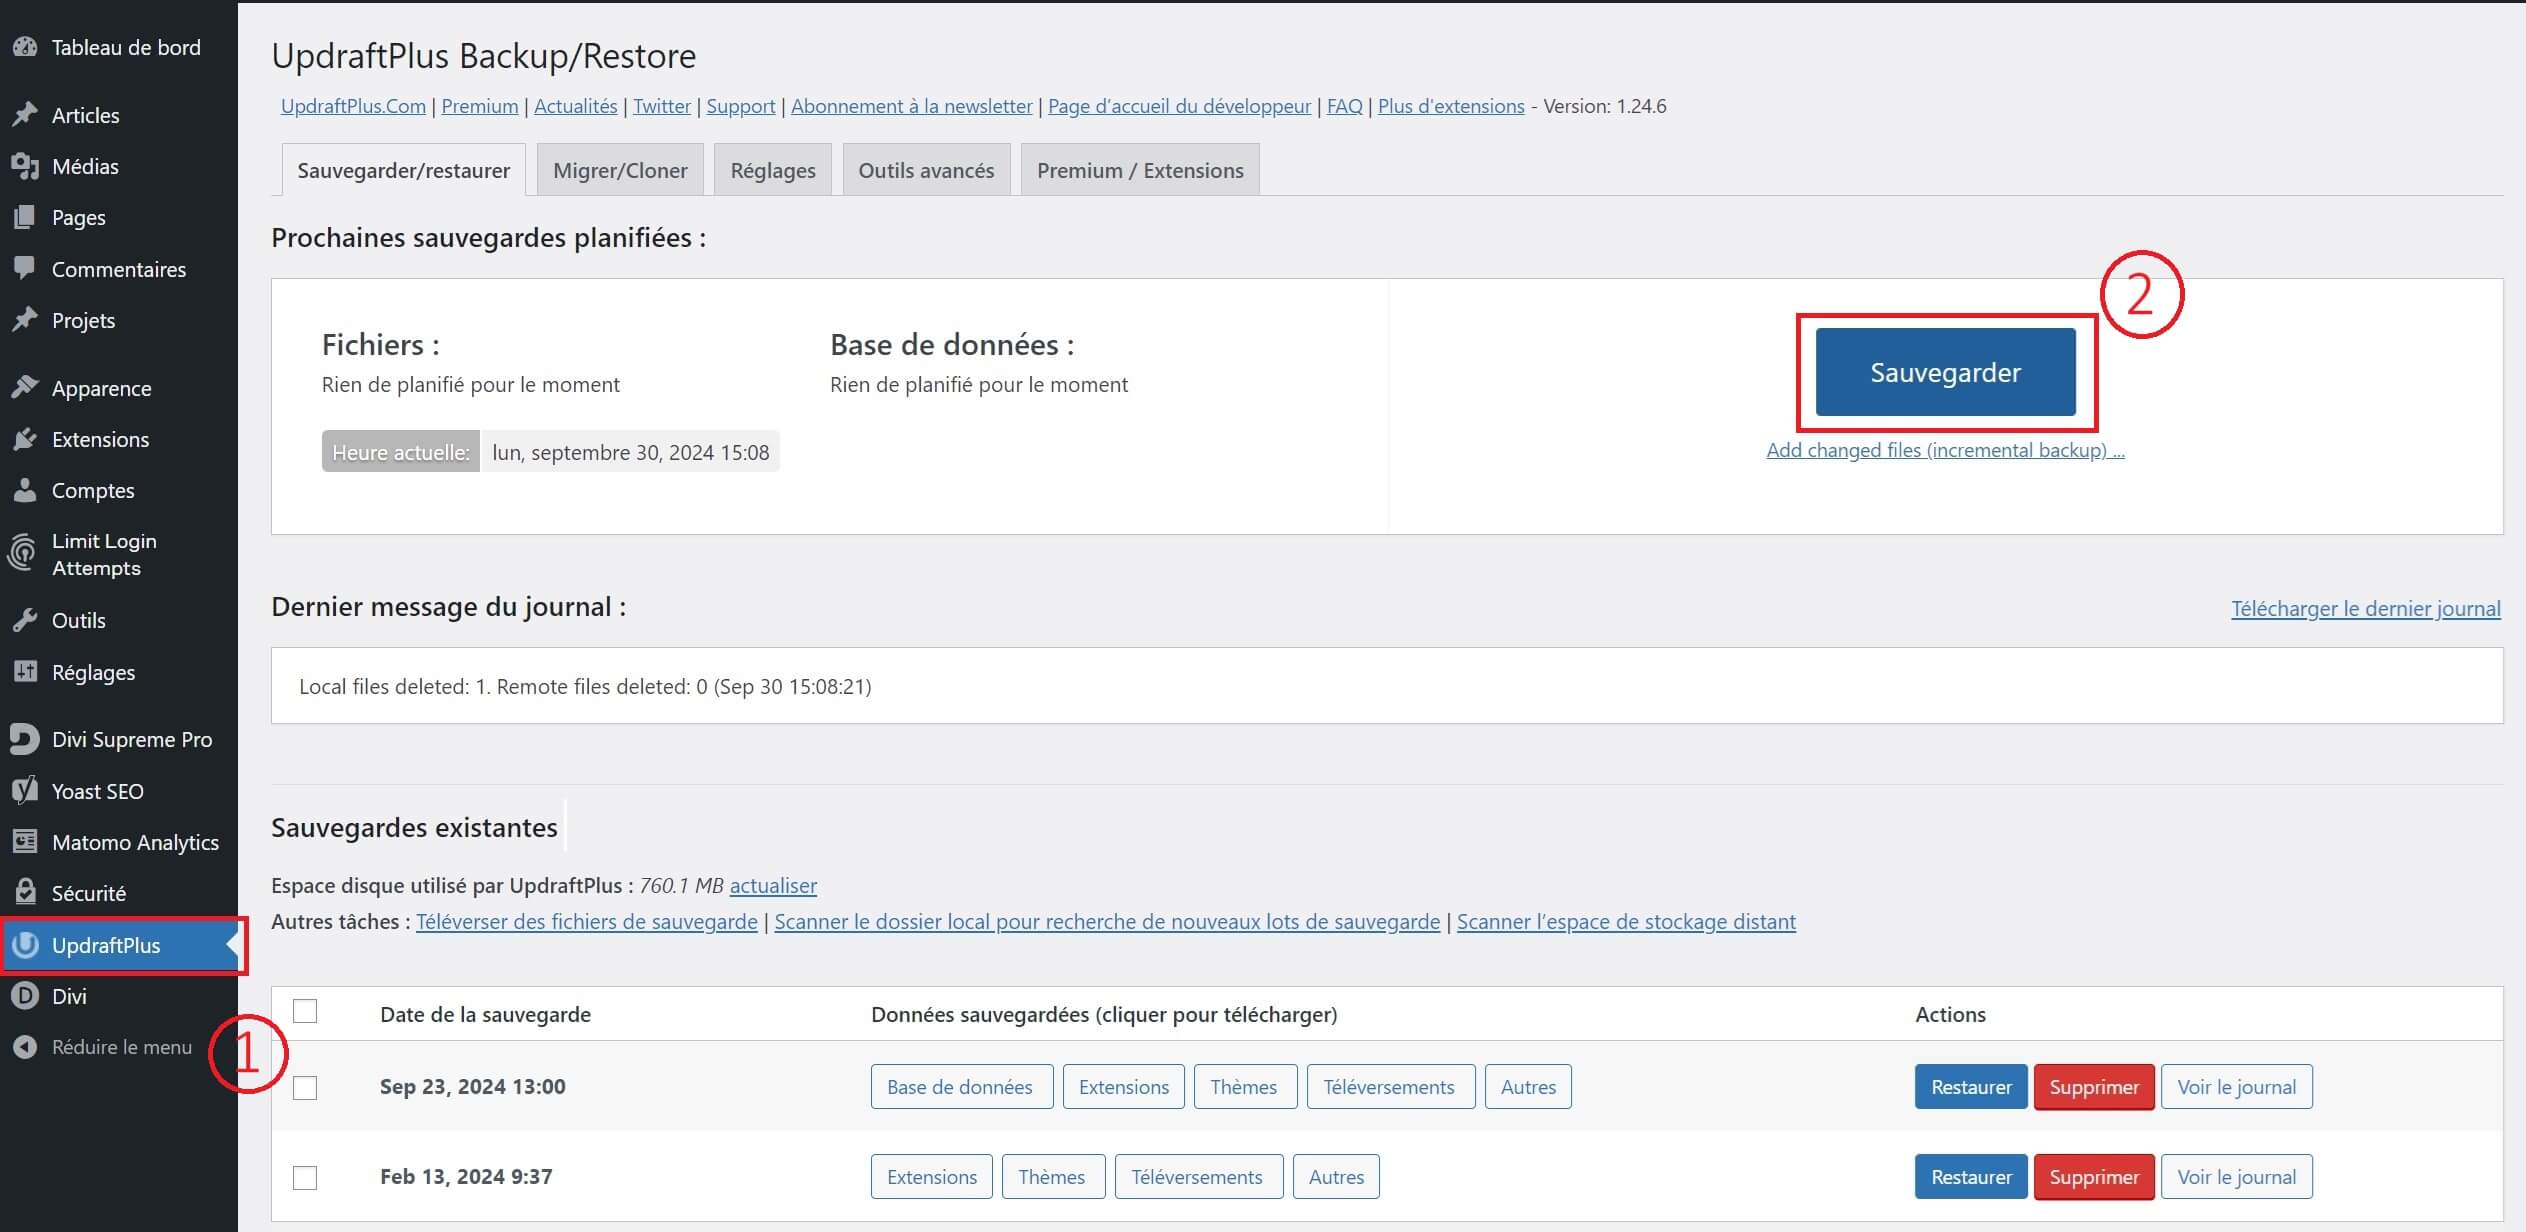Image resolution: width=2526 pixels, height=1232 pixels.
Task: Open Abonnement à la newsletter link
Action: [x=911, y=106]
